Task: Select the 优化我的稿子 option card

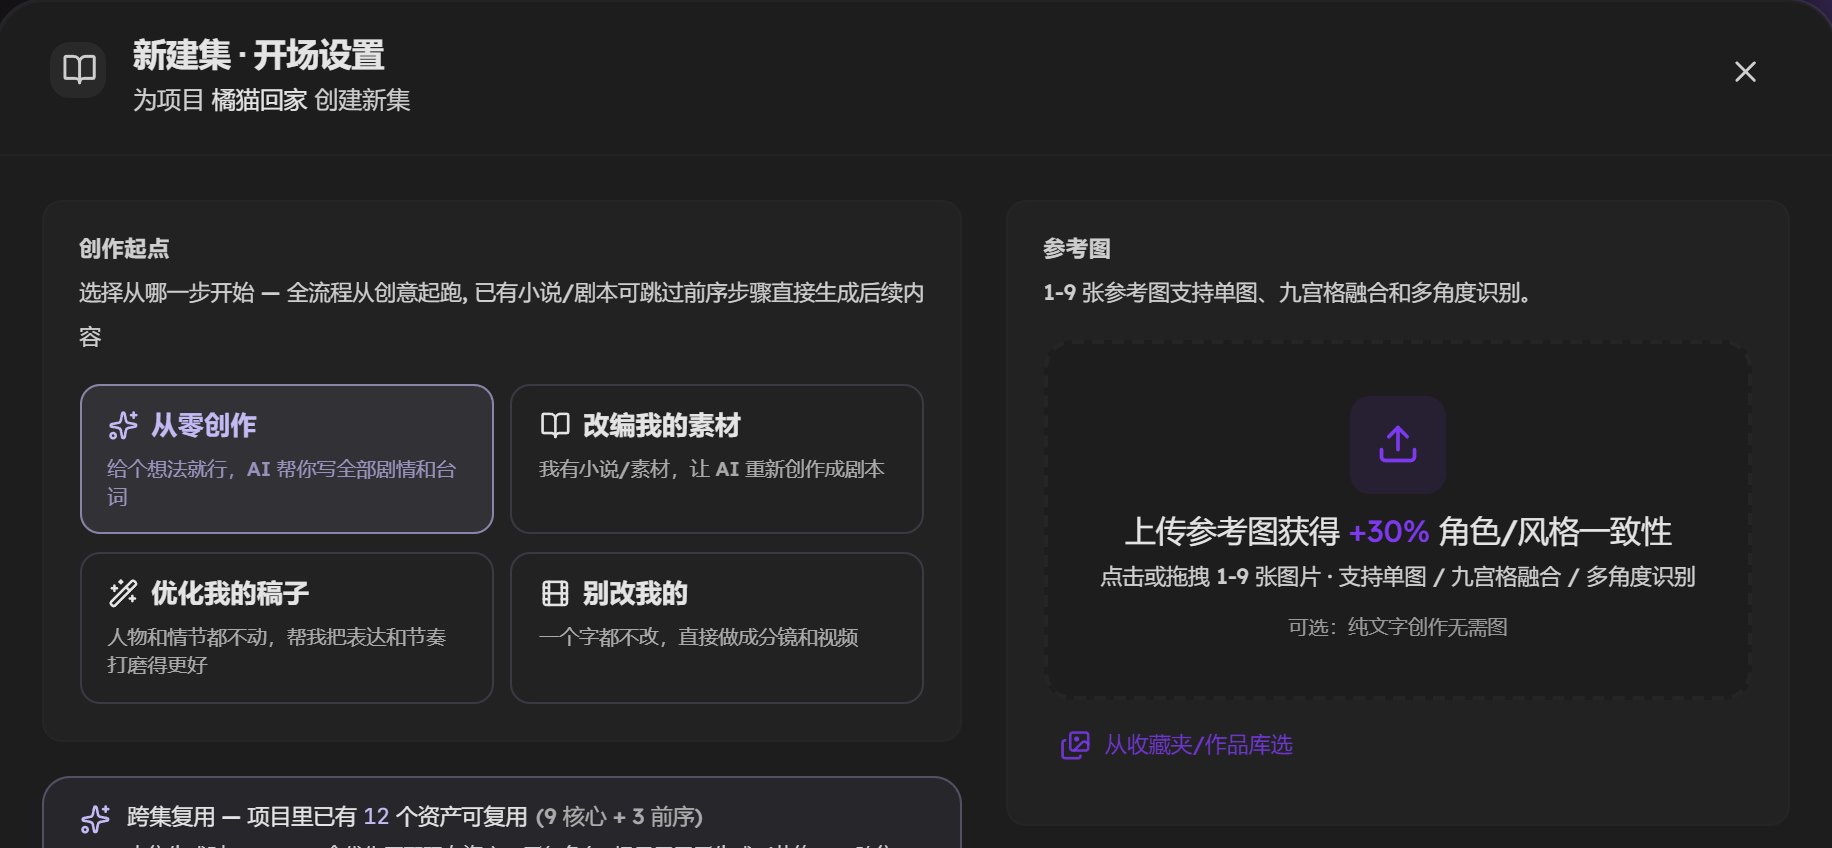Action: click(287, 628)
